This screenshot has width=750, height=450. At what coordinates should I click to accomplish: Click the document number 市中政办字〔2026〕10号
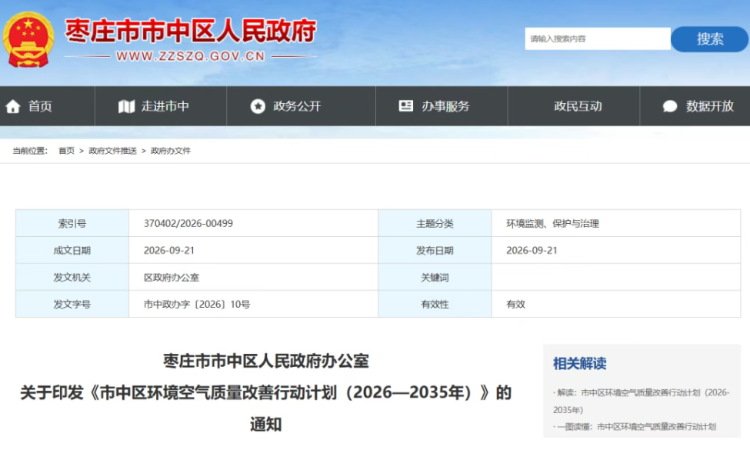(x=197, y=304)
